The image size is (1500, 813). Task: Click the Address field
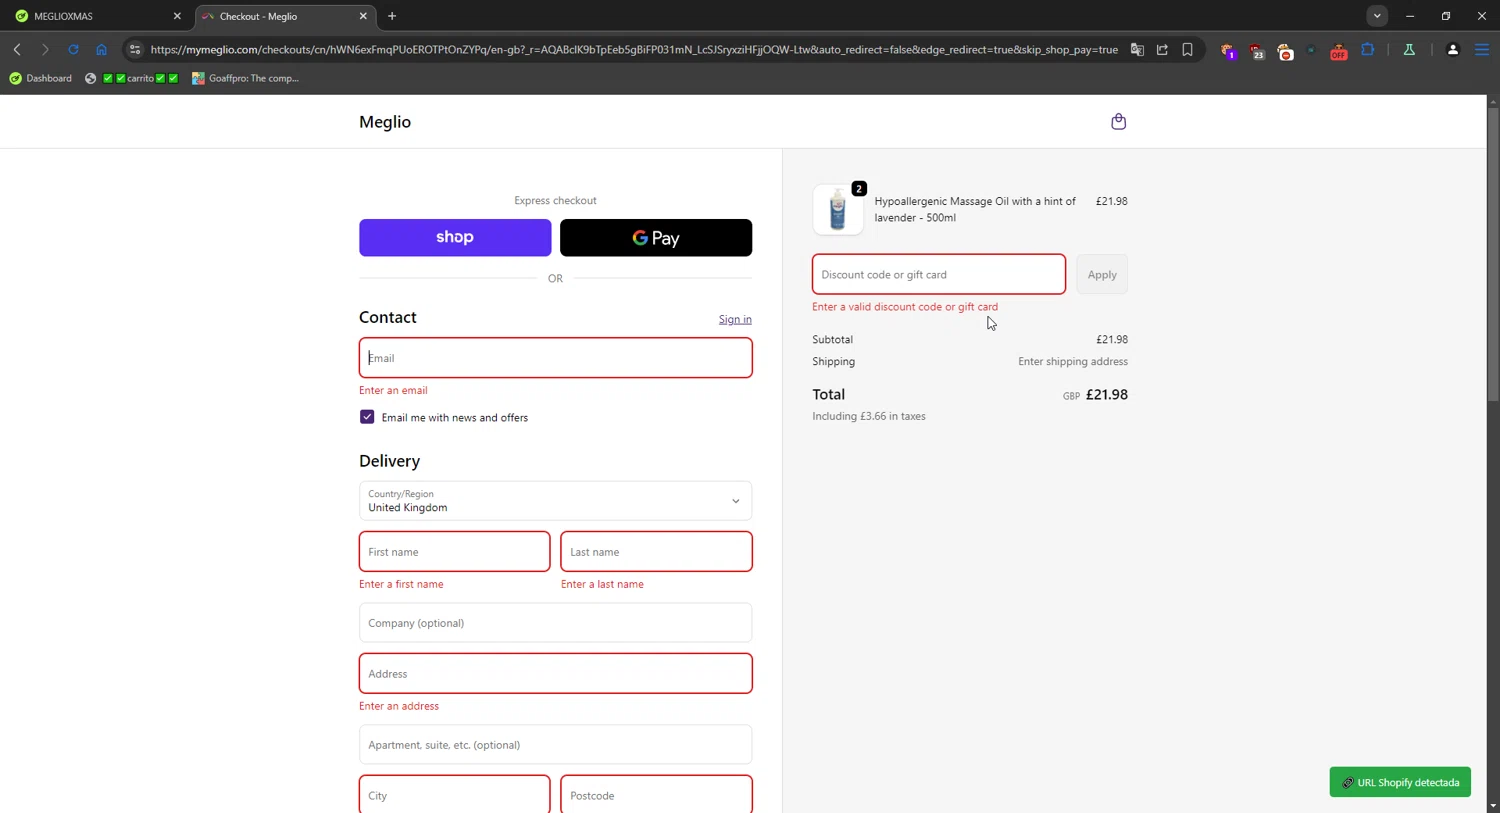coord(556,674)
